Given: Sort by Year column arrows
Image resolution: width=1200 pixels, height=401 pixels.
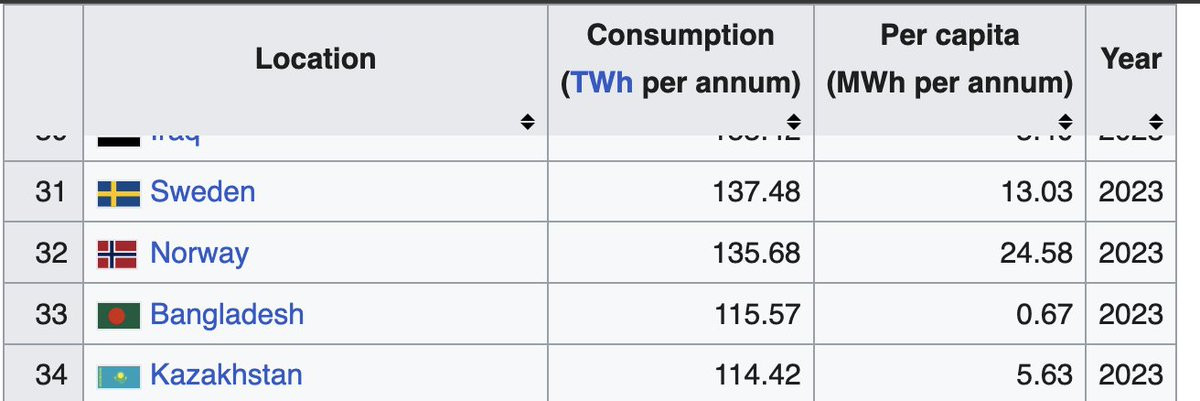Looking at the screenshot, I should [1155, 122].
